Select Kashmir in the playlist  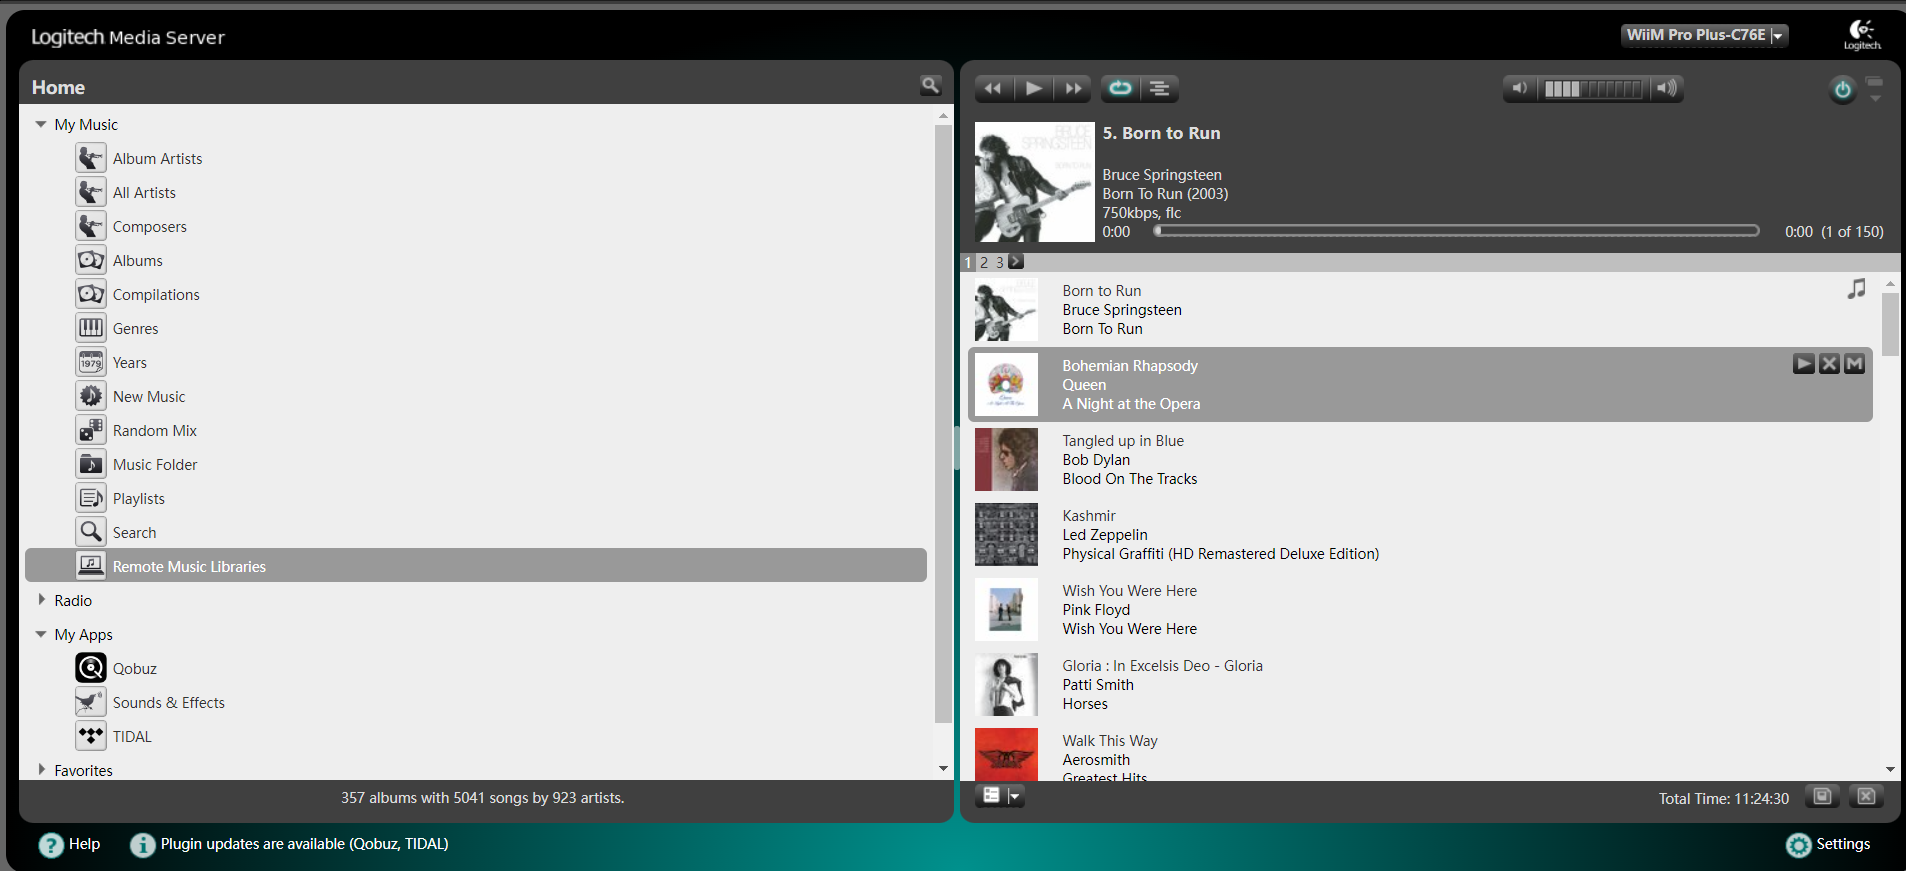tap(1089, 516)
